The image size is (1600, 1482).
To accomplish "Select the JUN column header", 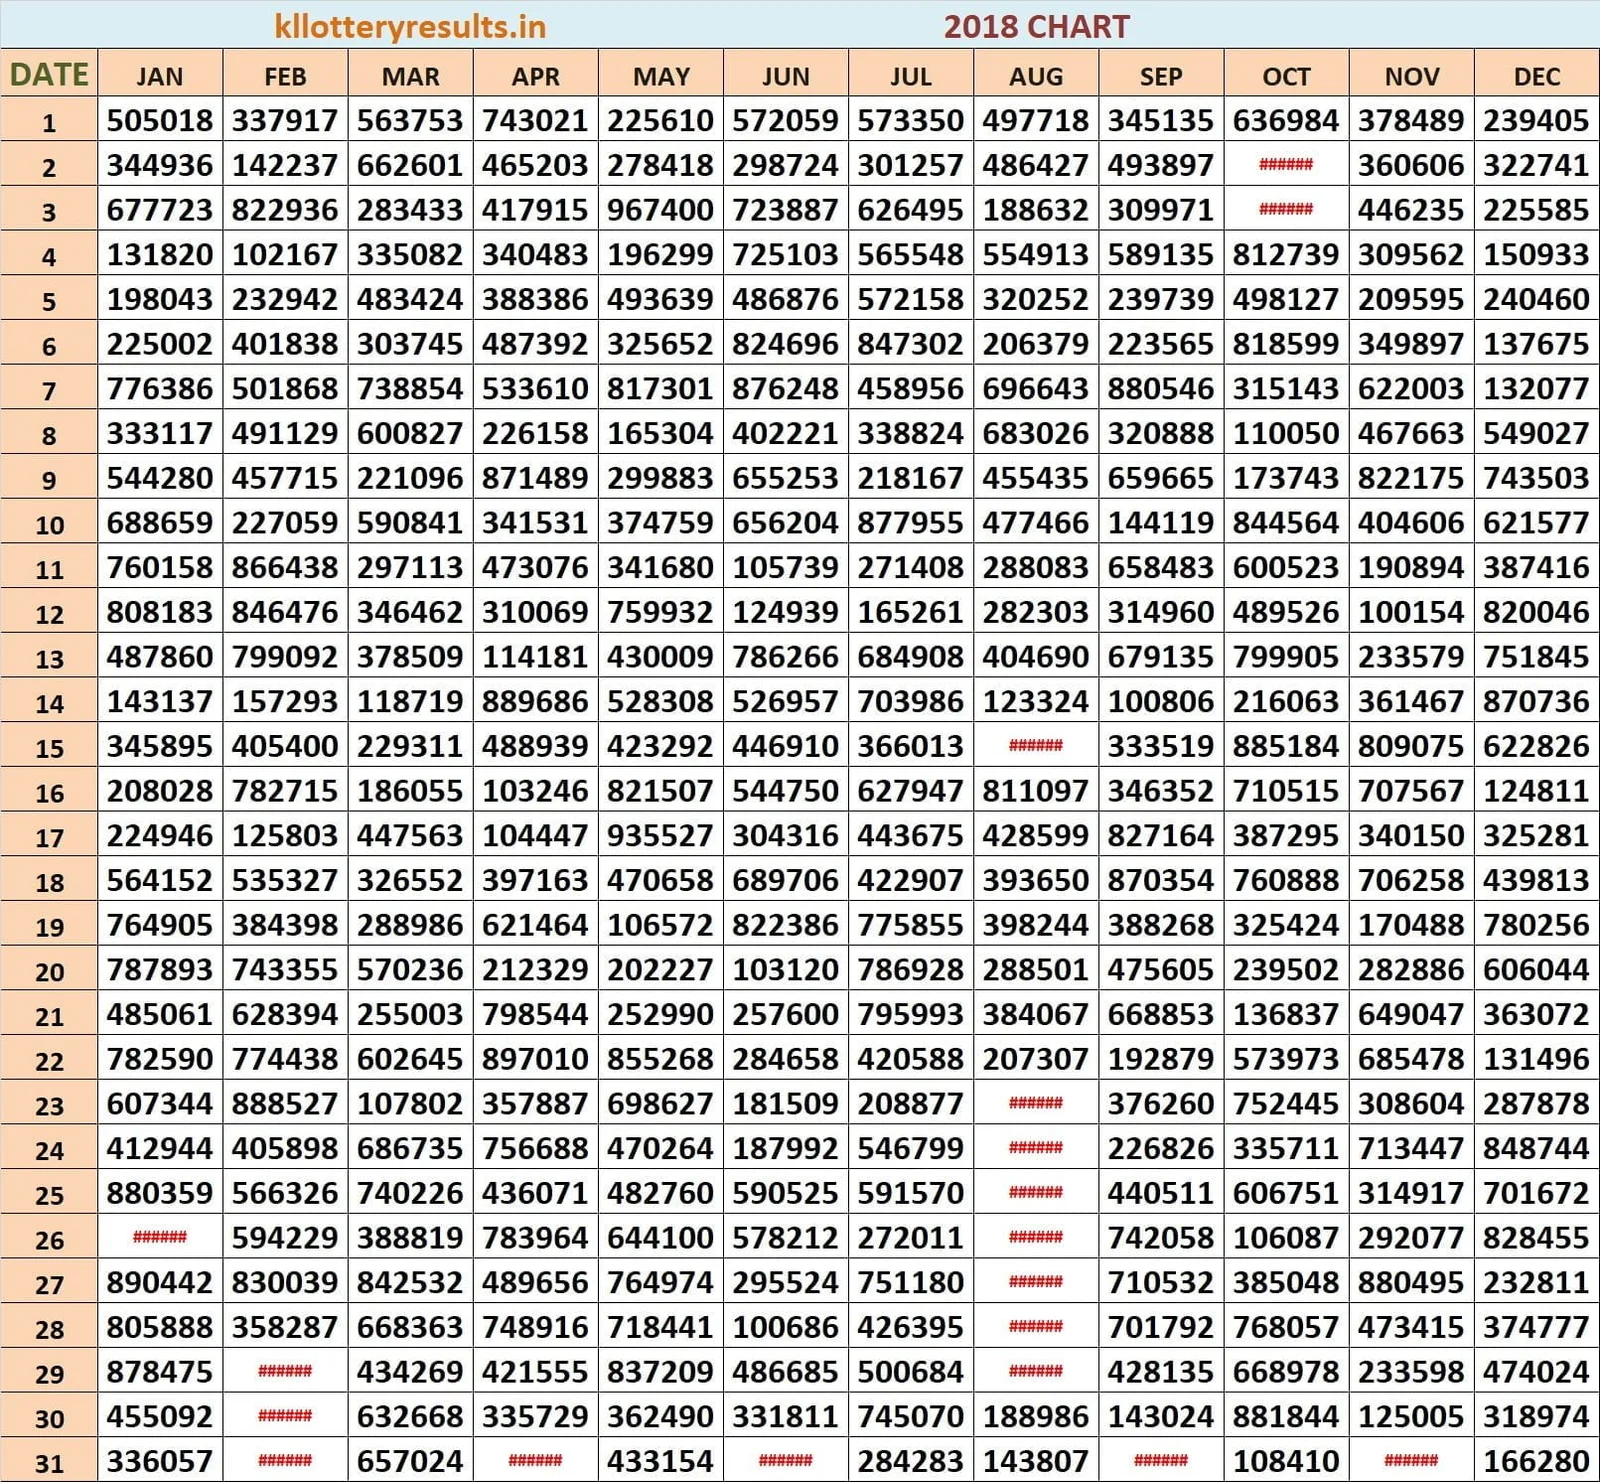I will pyautogui.click(x=785, y=76).
